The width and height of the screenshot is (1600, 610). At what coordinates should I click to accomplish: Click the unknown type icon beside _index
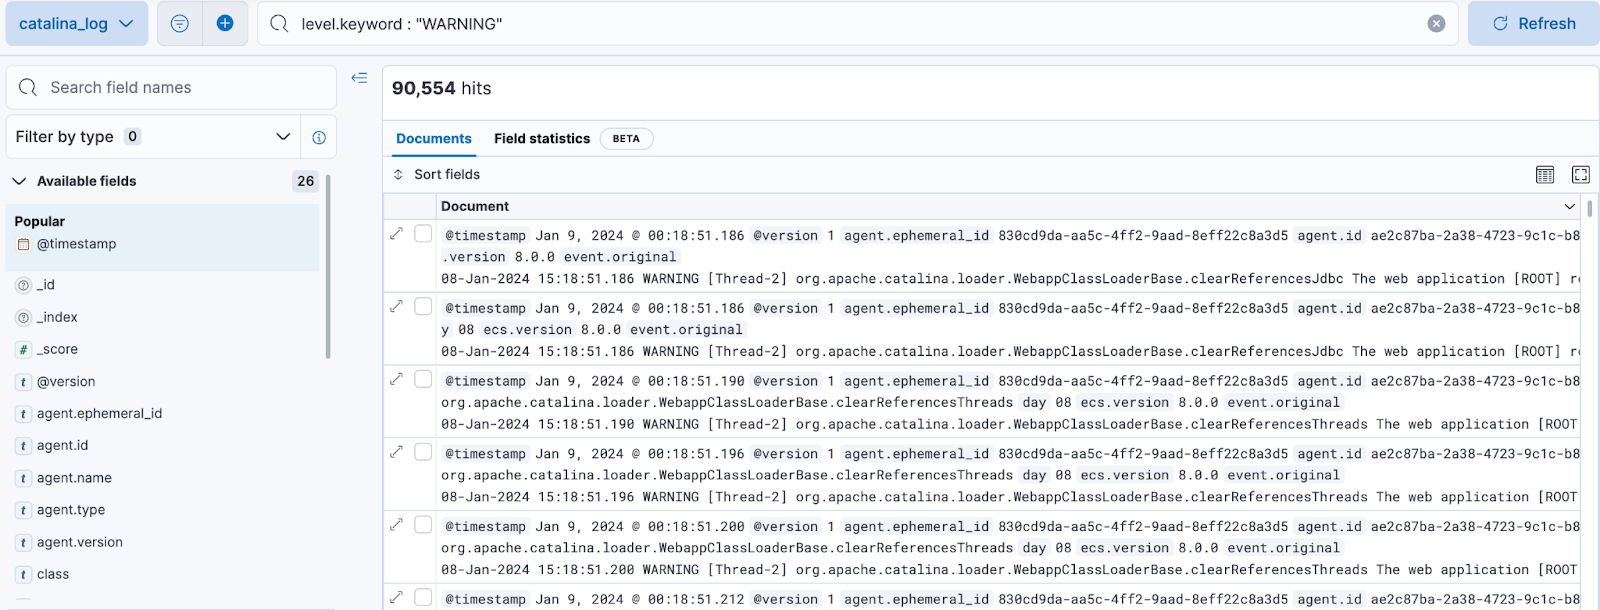click(x=24, y=317)
